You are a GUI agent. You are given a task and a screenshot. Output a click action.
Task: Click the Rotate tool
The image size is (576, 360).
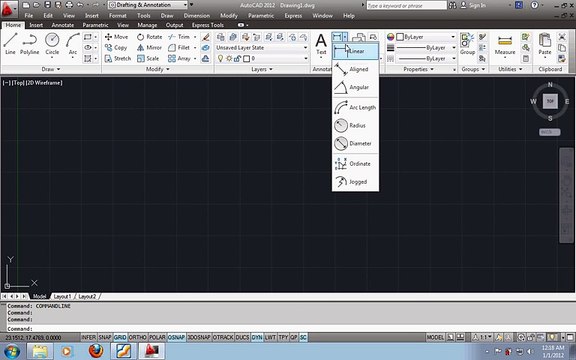pyautogui.click(x=150, y=37)
